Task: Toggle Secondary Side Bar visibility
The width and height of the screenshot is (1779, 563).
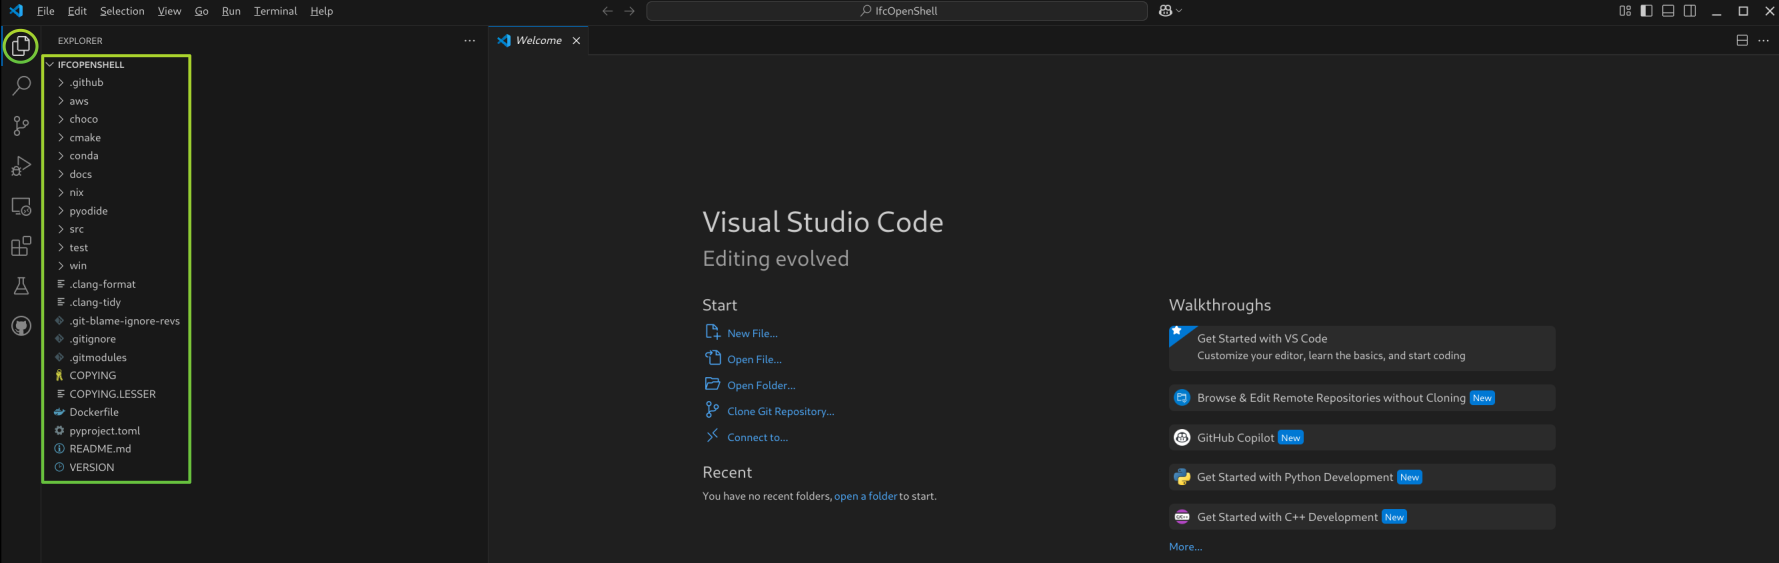Action: pyautogui.click(x=1690, y=11)
